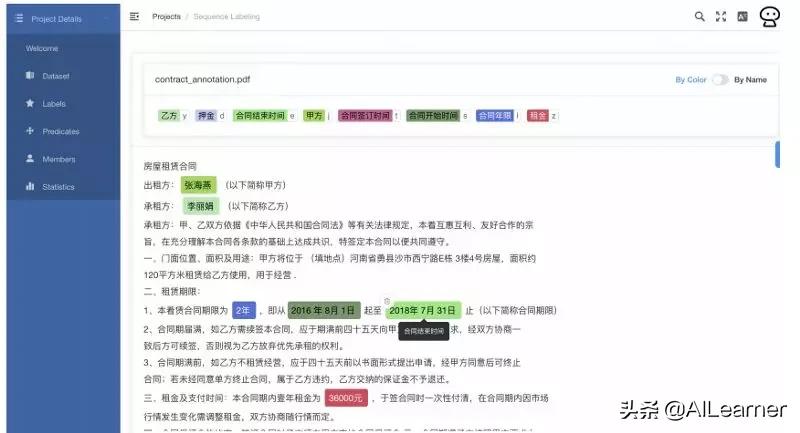Click the blue scrollbar handle on right
Viewport: 800px width, 433px height.
[x=777, y=154]
